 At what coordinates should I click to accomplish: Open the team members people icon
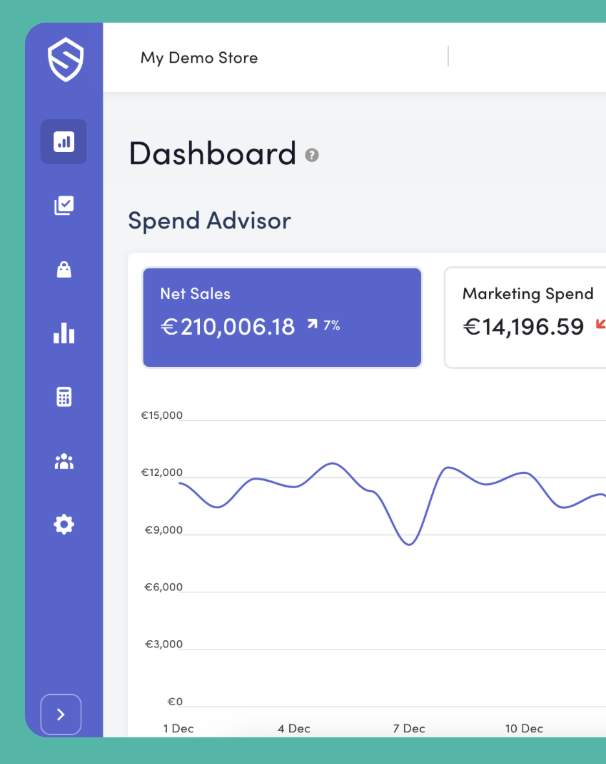point(64,461)
